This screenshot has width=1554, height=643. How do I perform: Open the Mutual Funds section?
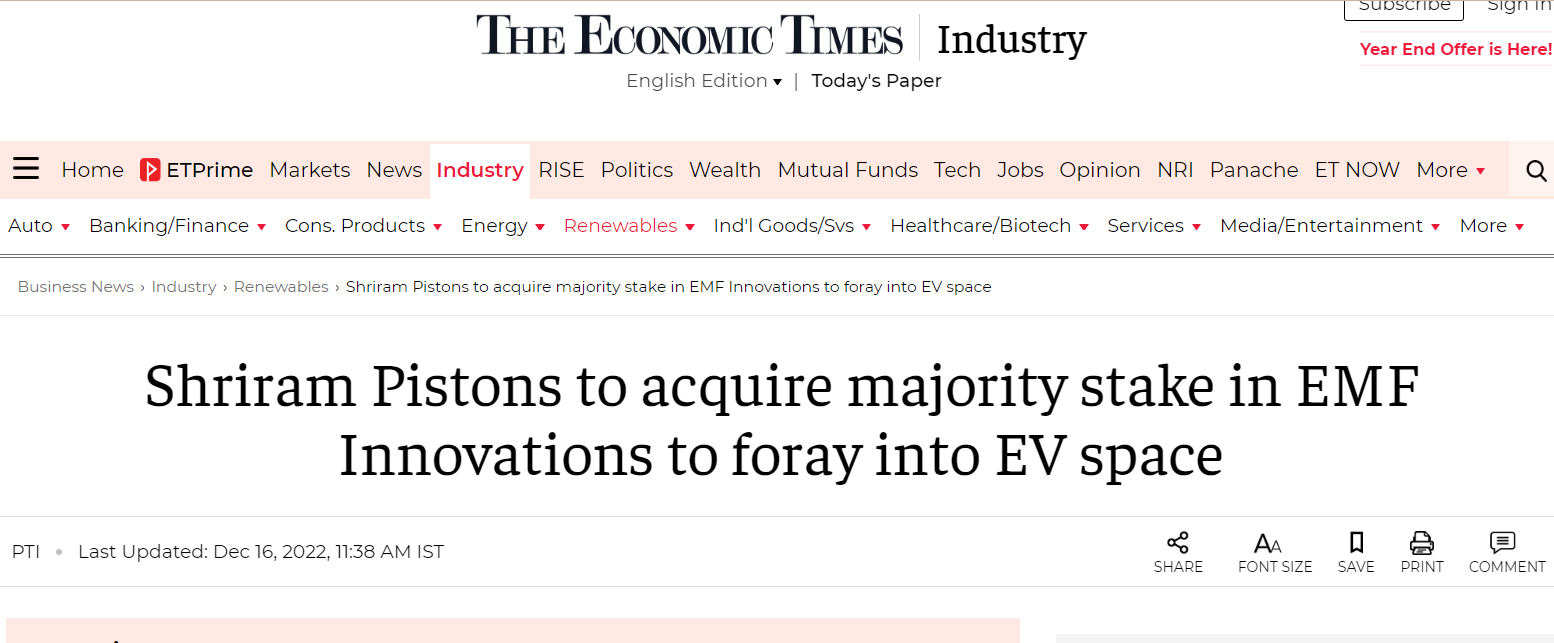click(x=847, y=170)
